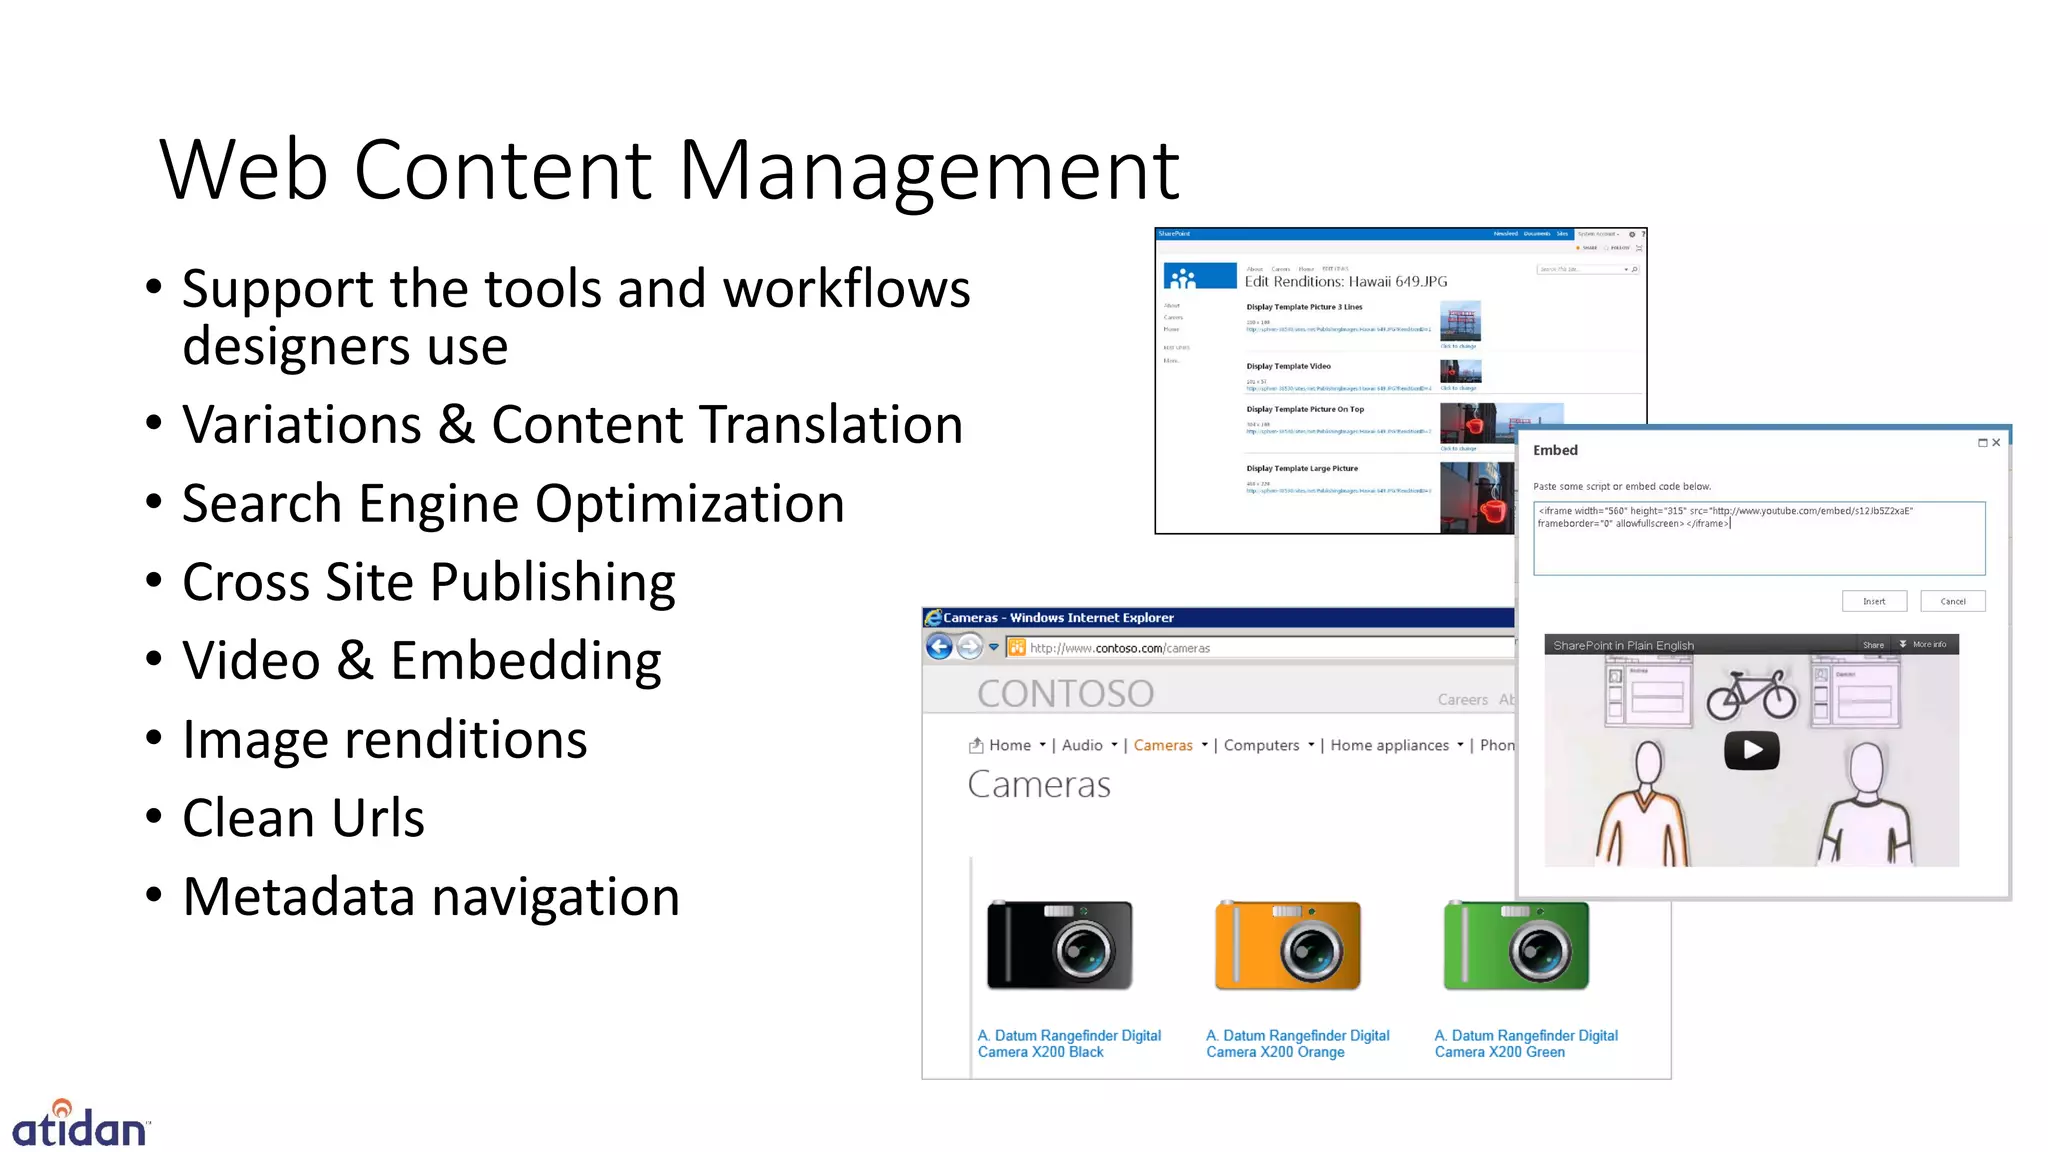
Task: Click the Back arrow in Internet Explorer
Action: click(939, 647)
